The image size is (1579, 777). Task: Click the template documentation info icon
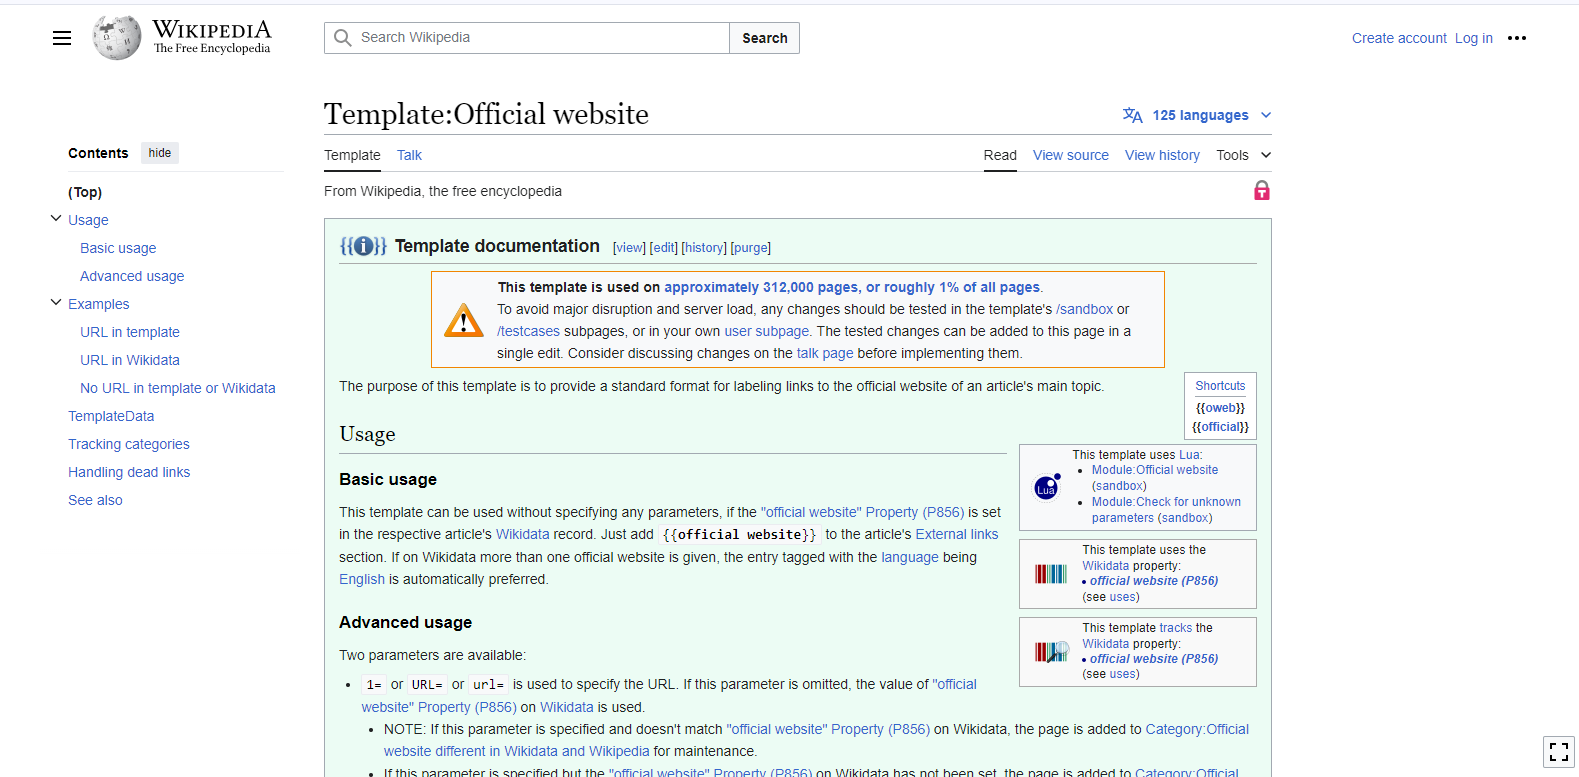[x=363, y=246]
